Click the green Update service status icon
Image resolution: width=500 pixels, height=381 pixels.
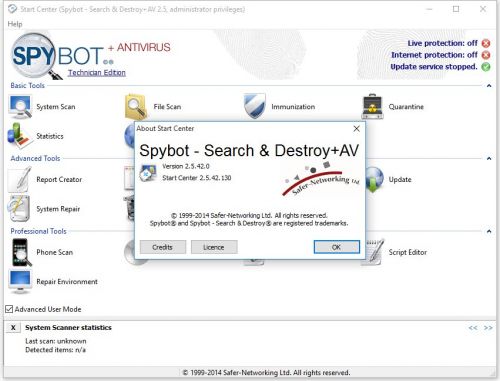pyautogui.click(x=486, y=67)
